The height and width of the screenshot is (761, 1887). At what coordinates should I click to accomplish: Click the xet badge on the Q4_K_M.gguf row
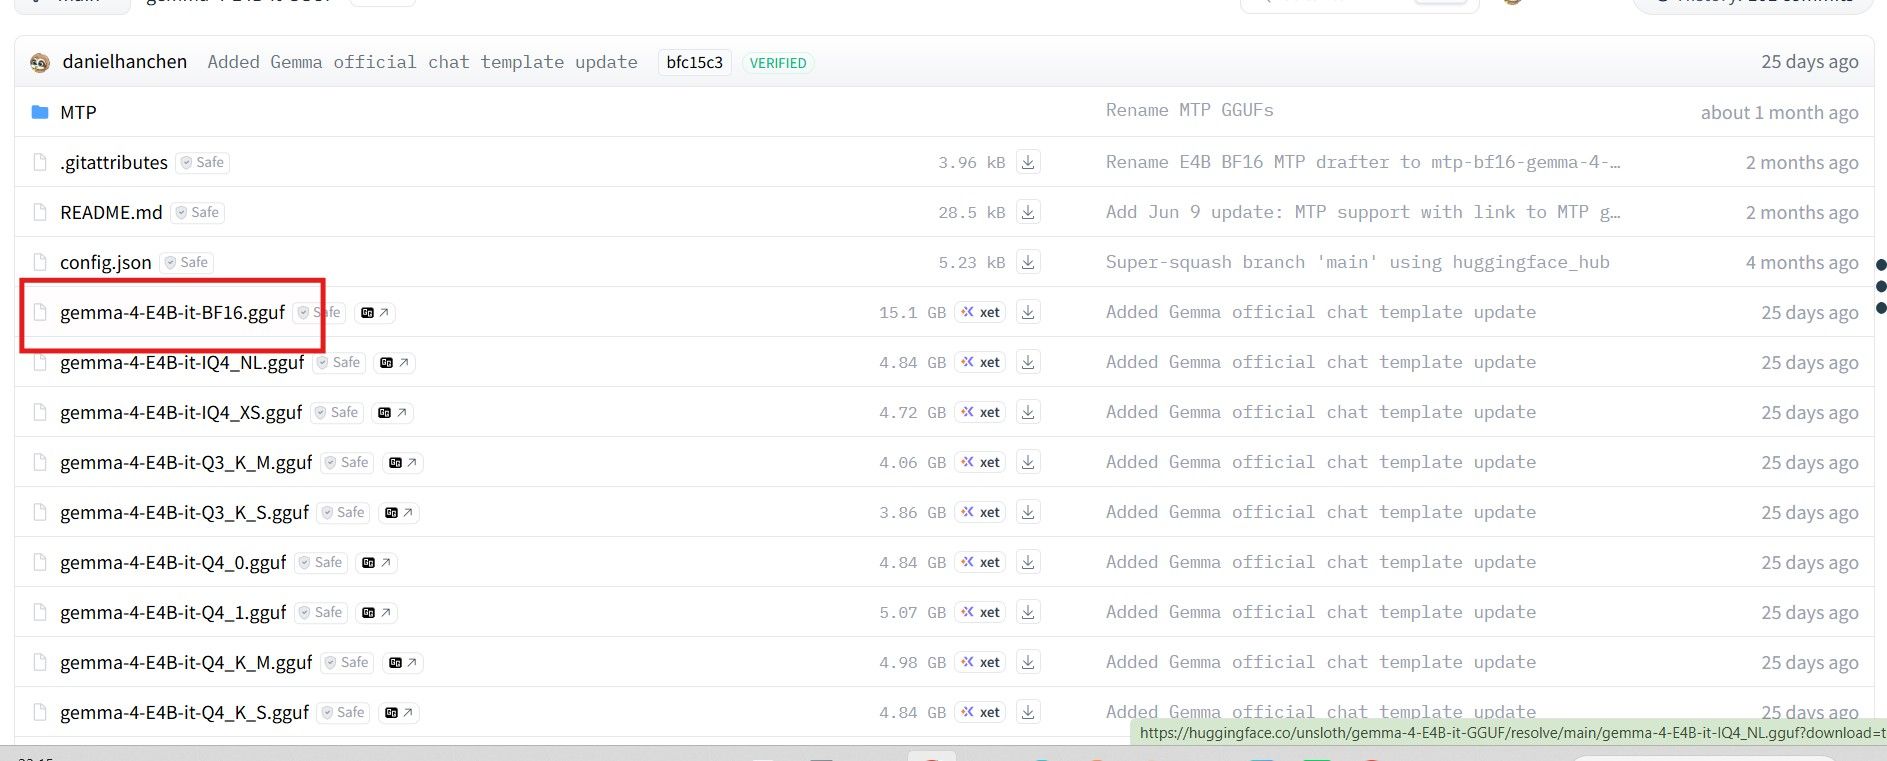[x=981, y=662]
